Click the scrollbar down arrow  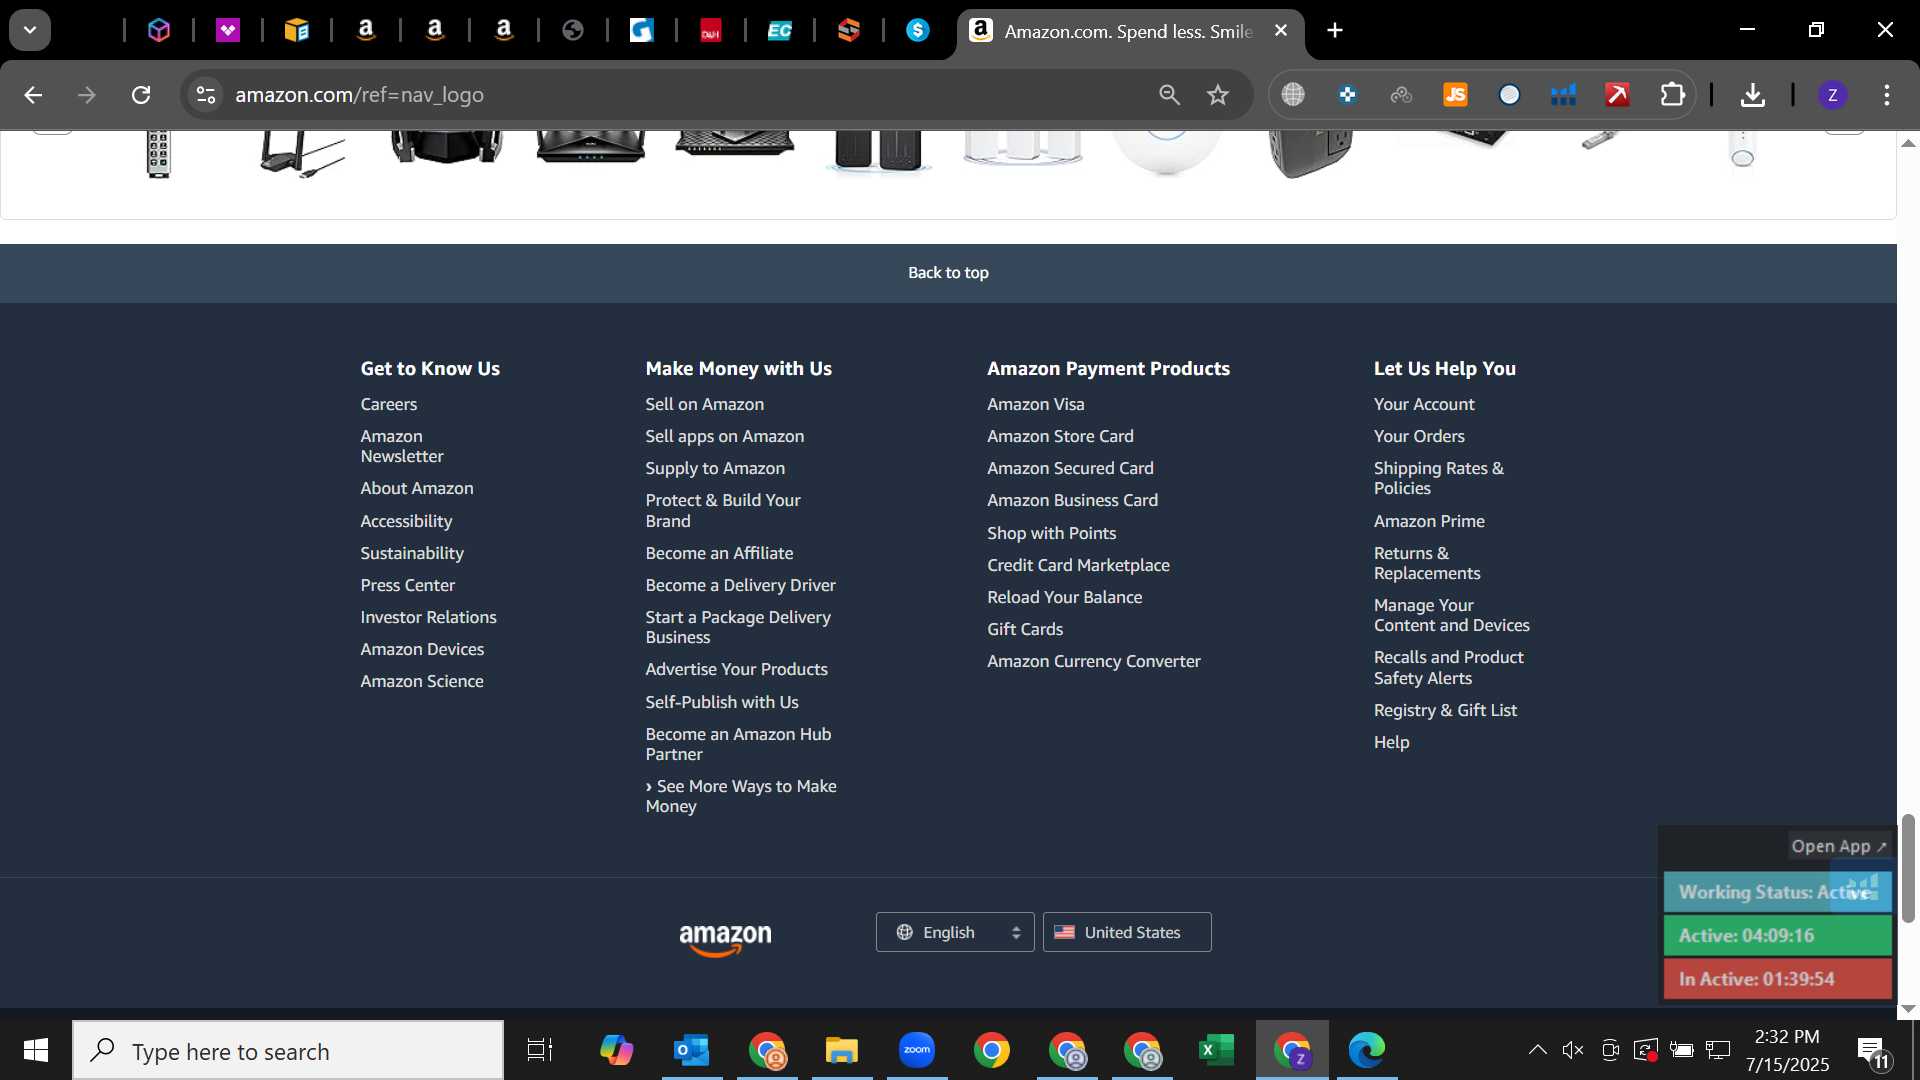tap(1908, 1009)
